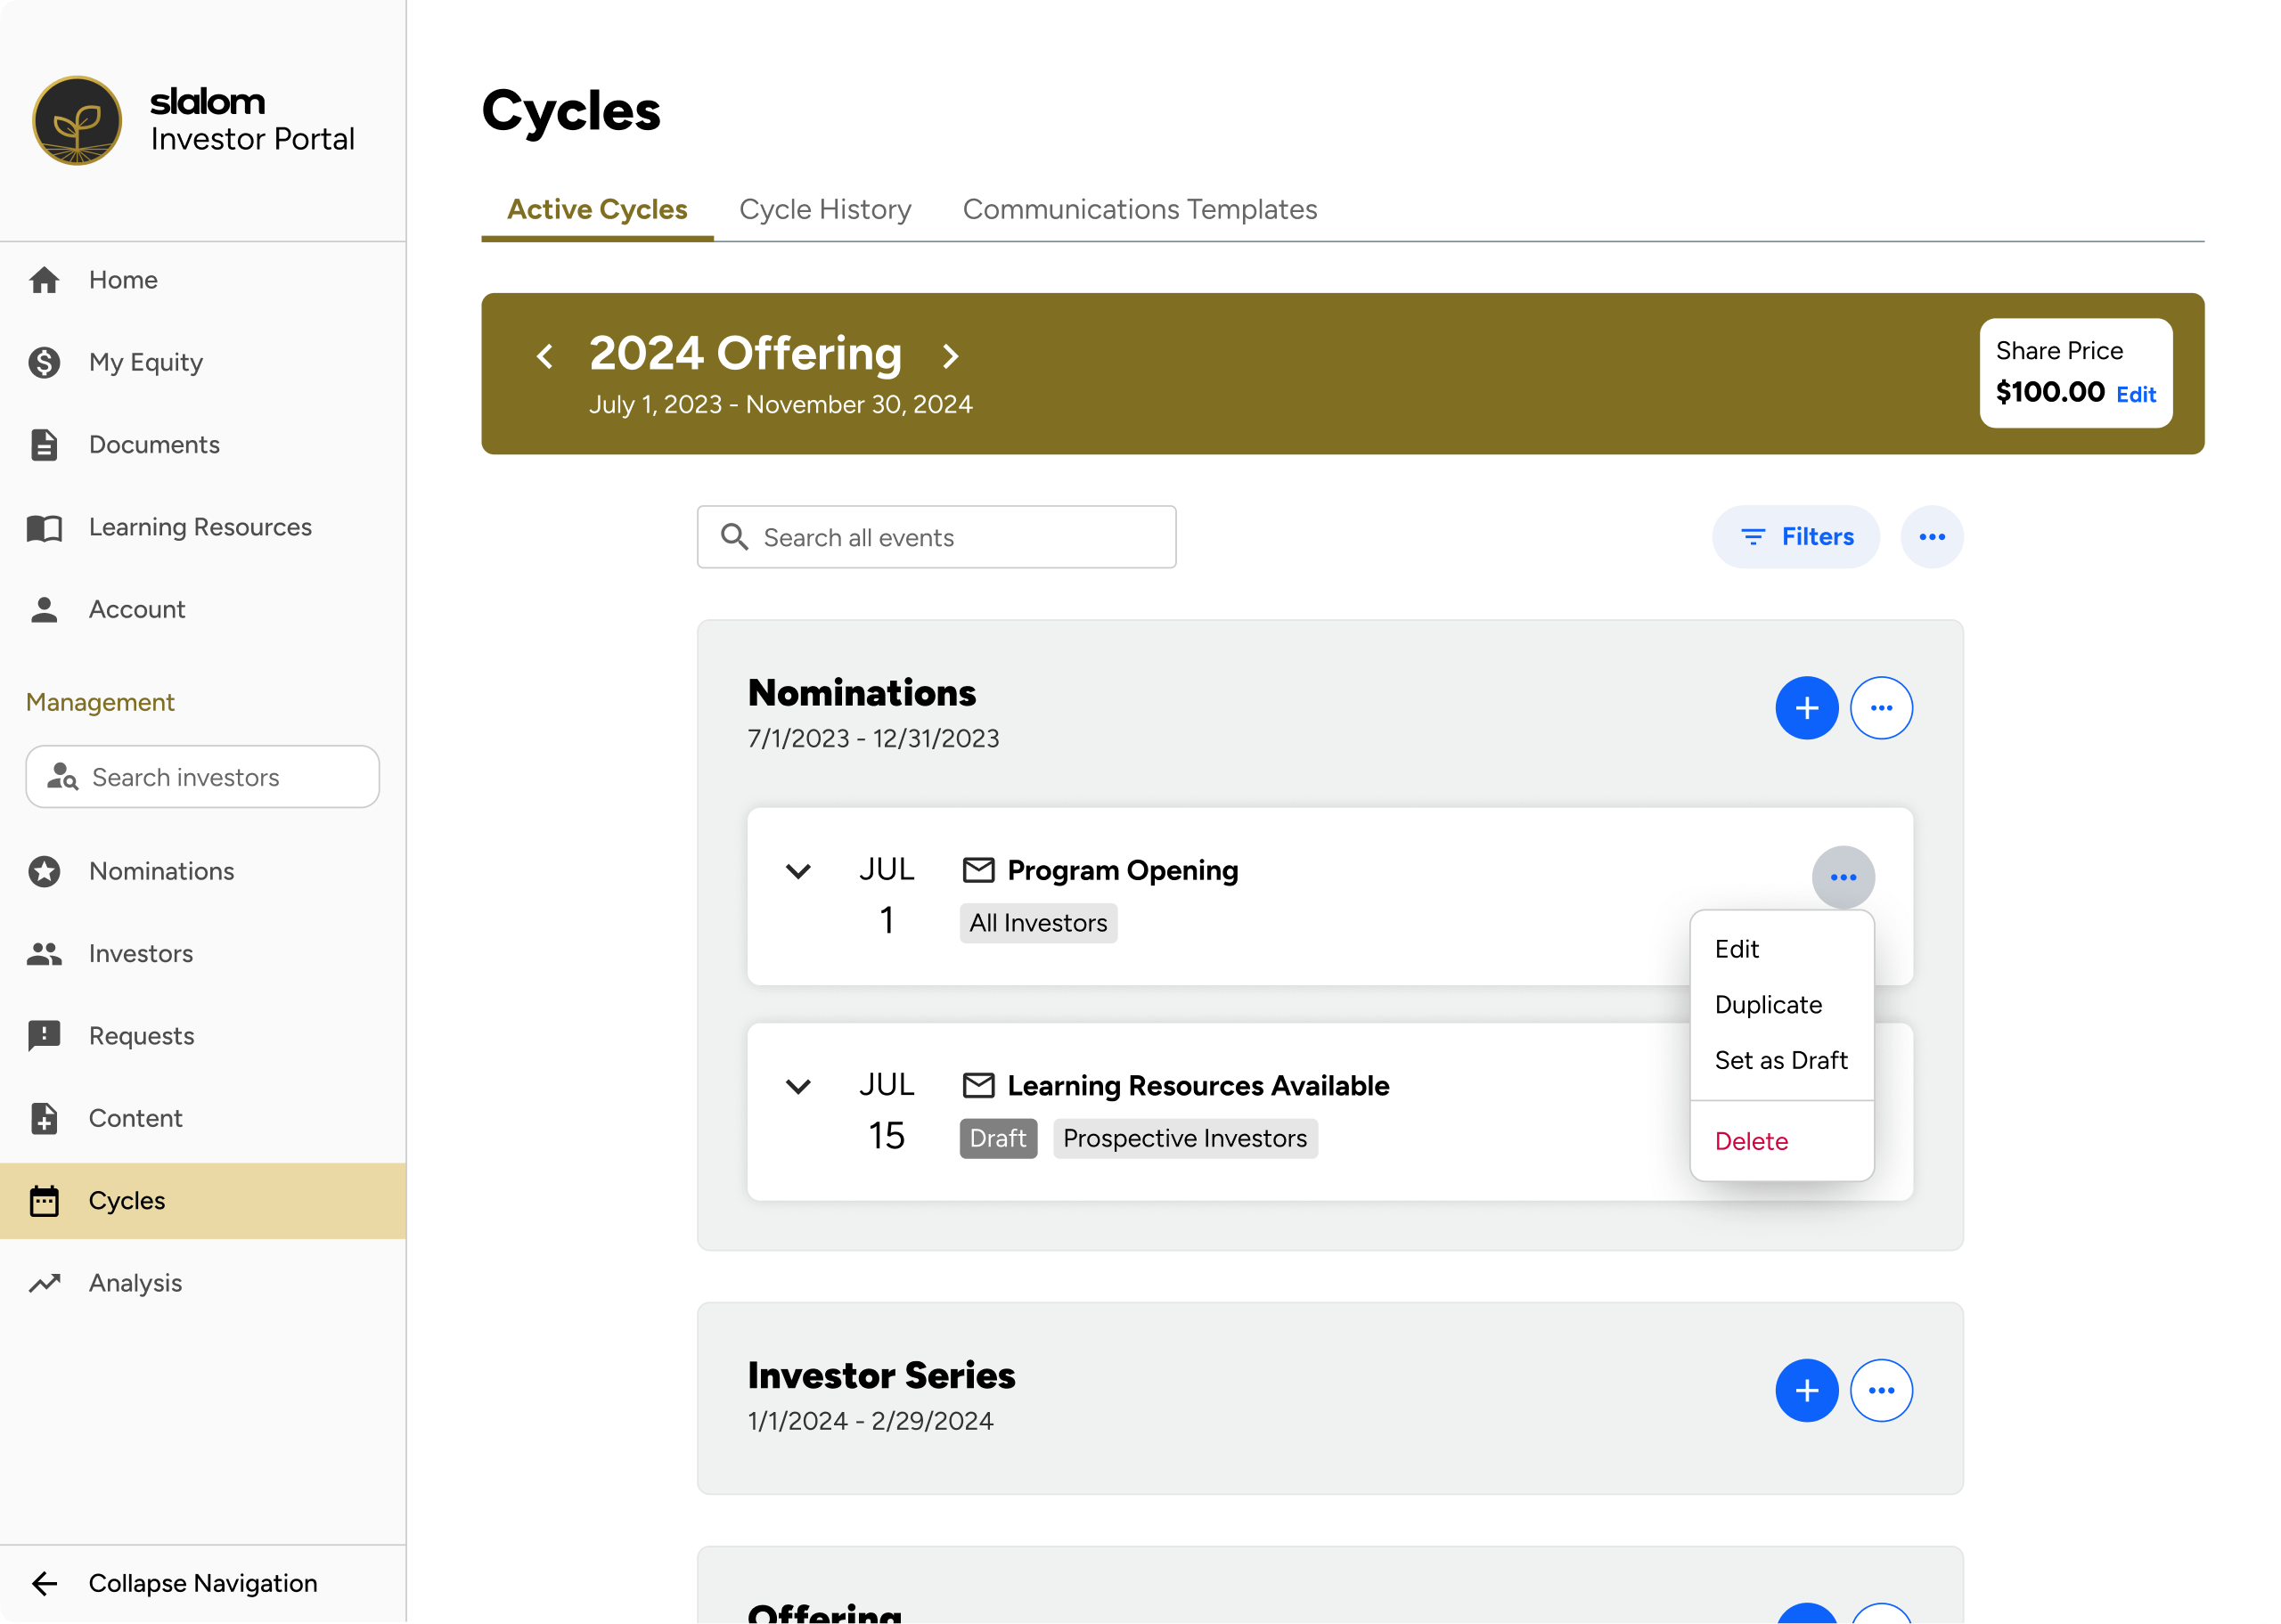Click add button in Investor Series section
This screenshot has height=1624, width=2281.
pyautogui.click(x=1806, y=1390)
